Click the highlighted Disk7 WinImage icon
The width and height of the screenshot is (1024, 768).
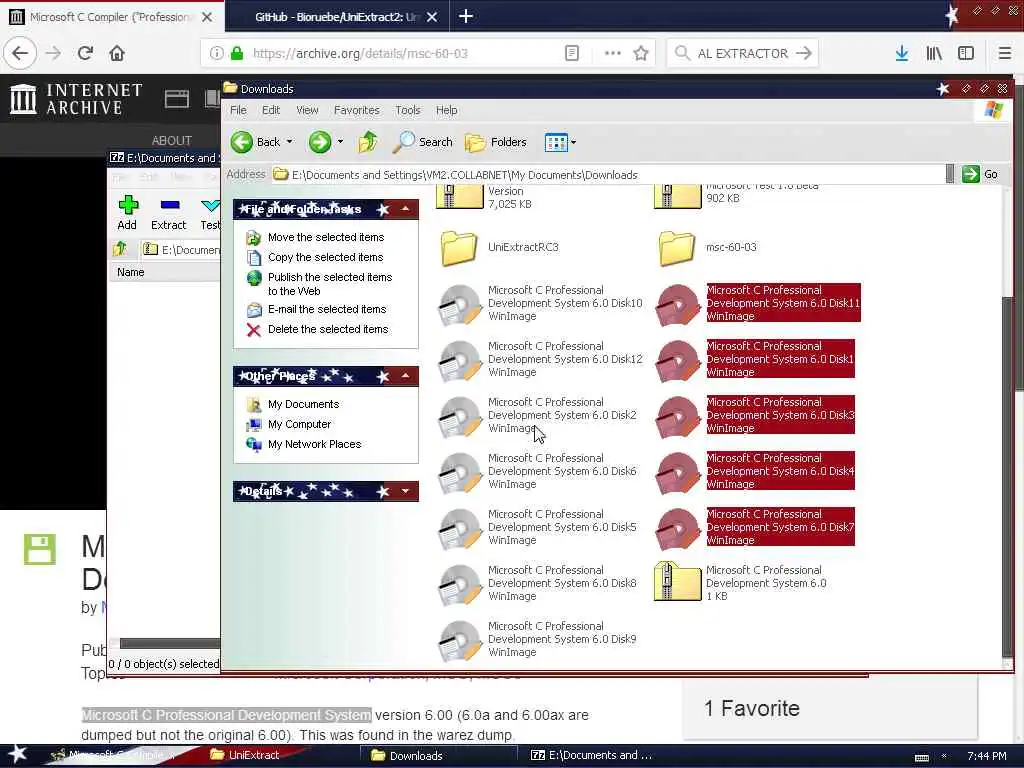click(x=678, y=529)
